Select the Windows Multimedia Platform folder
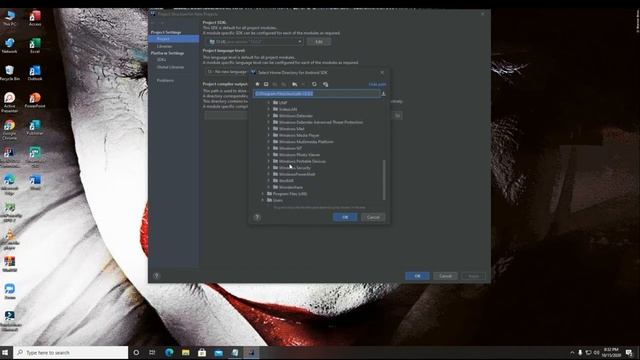 click(x=303, y=142)
